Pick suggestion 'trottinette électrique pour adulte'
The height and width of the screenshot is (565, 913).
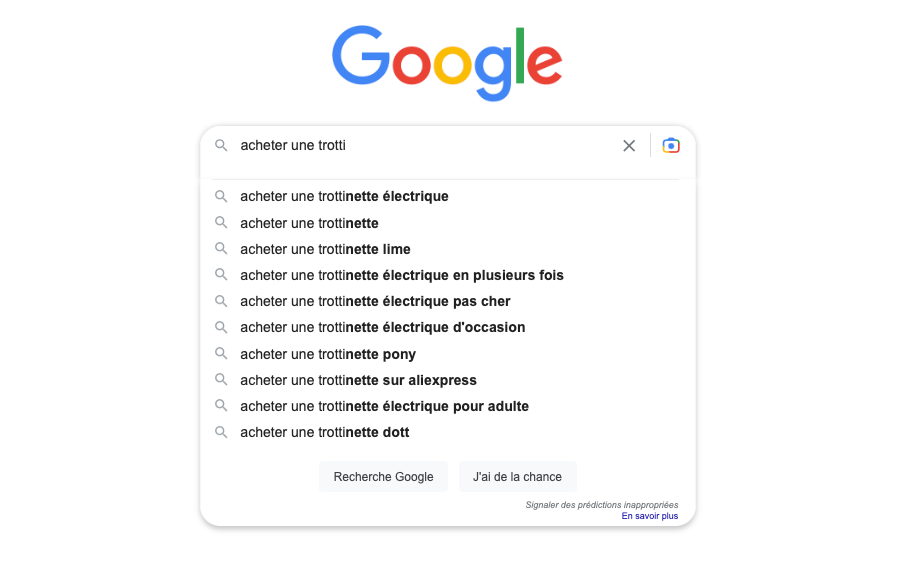tap(447, 406)
